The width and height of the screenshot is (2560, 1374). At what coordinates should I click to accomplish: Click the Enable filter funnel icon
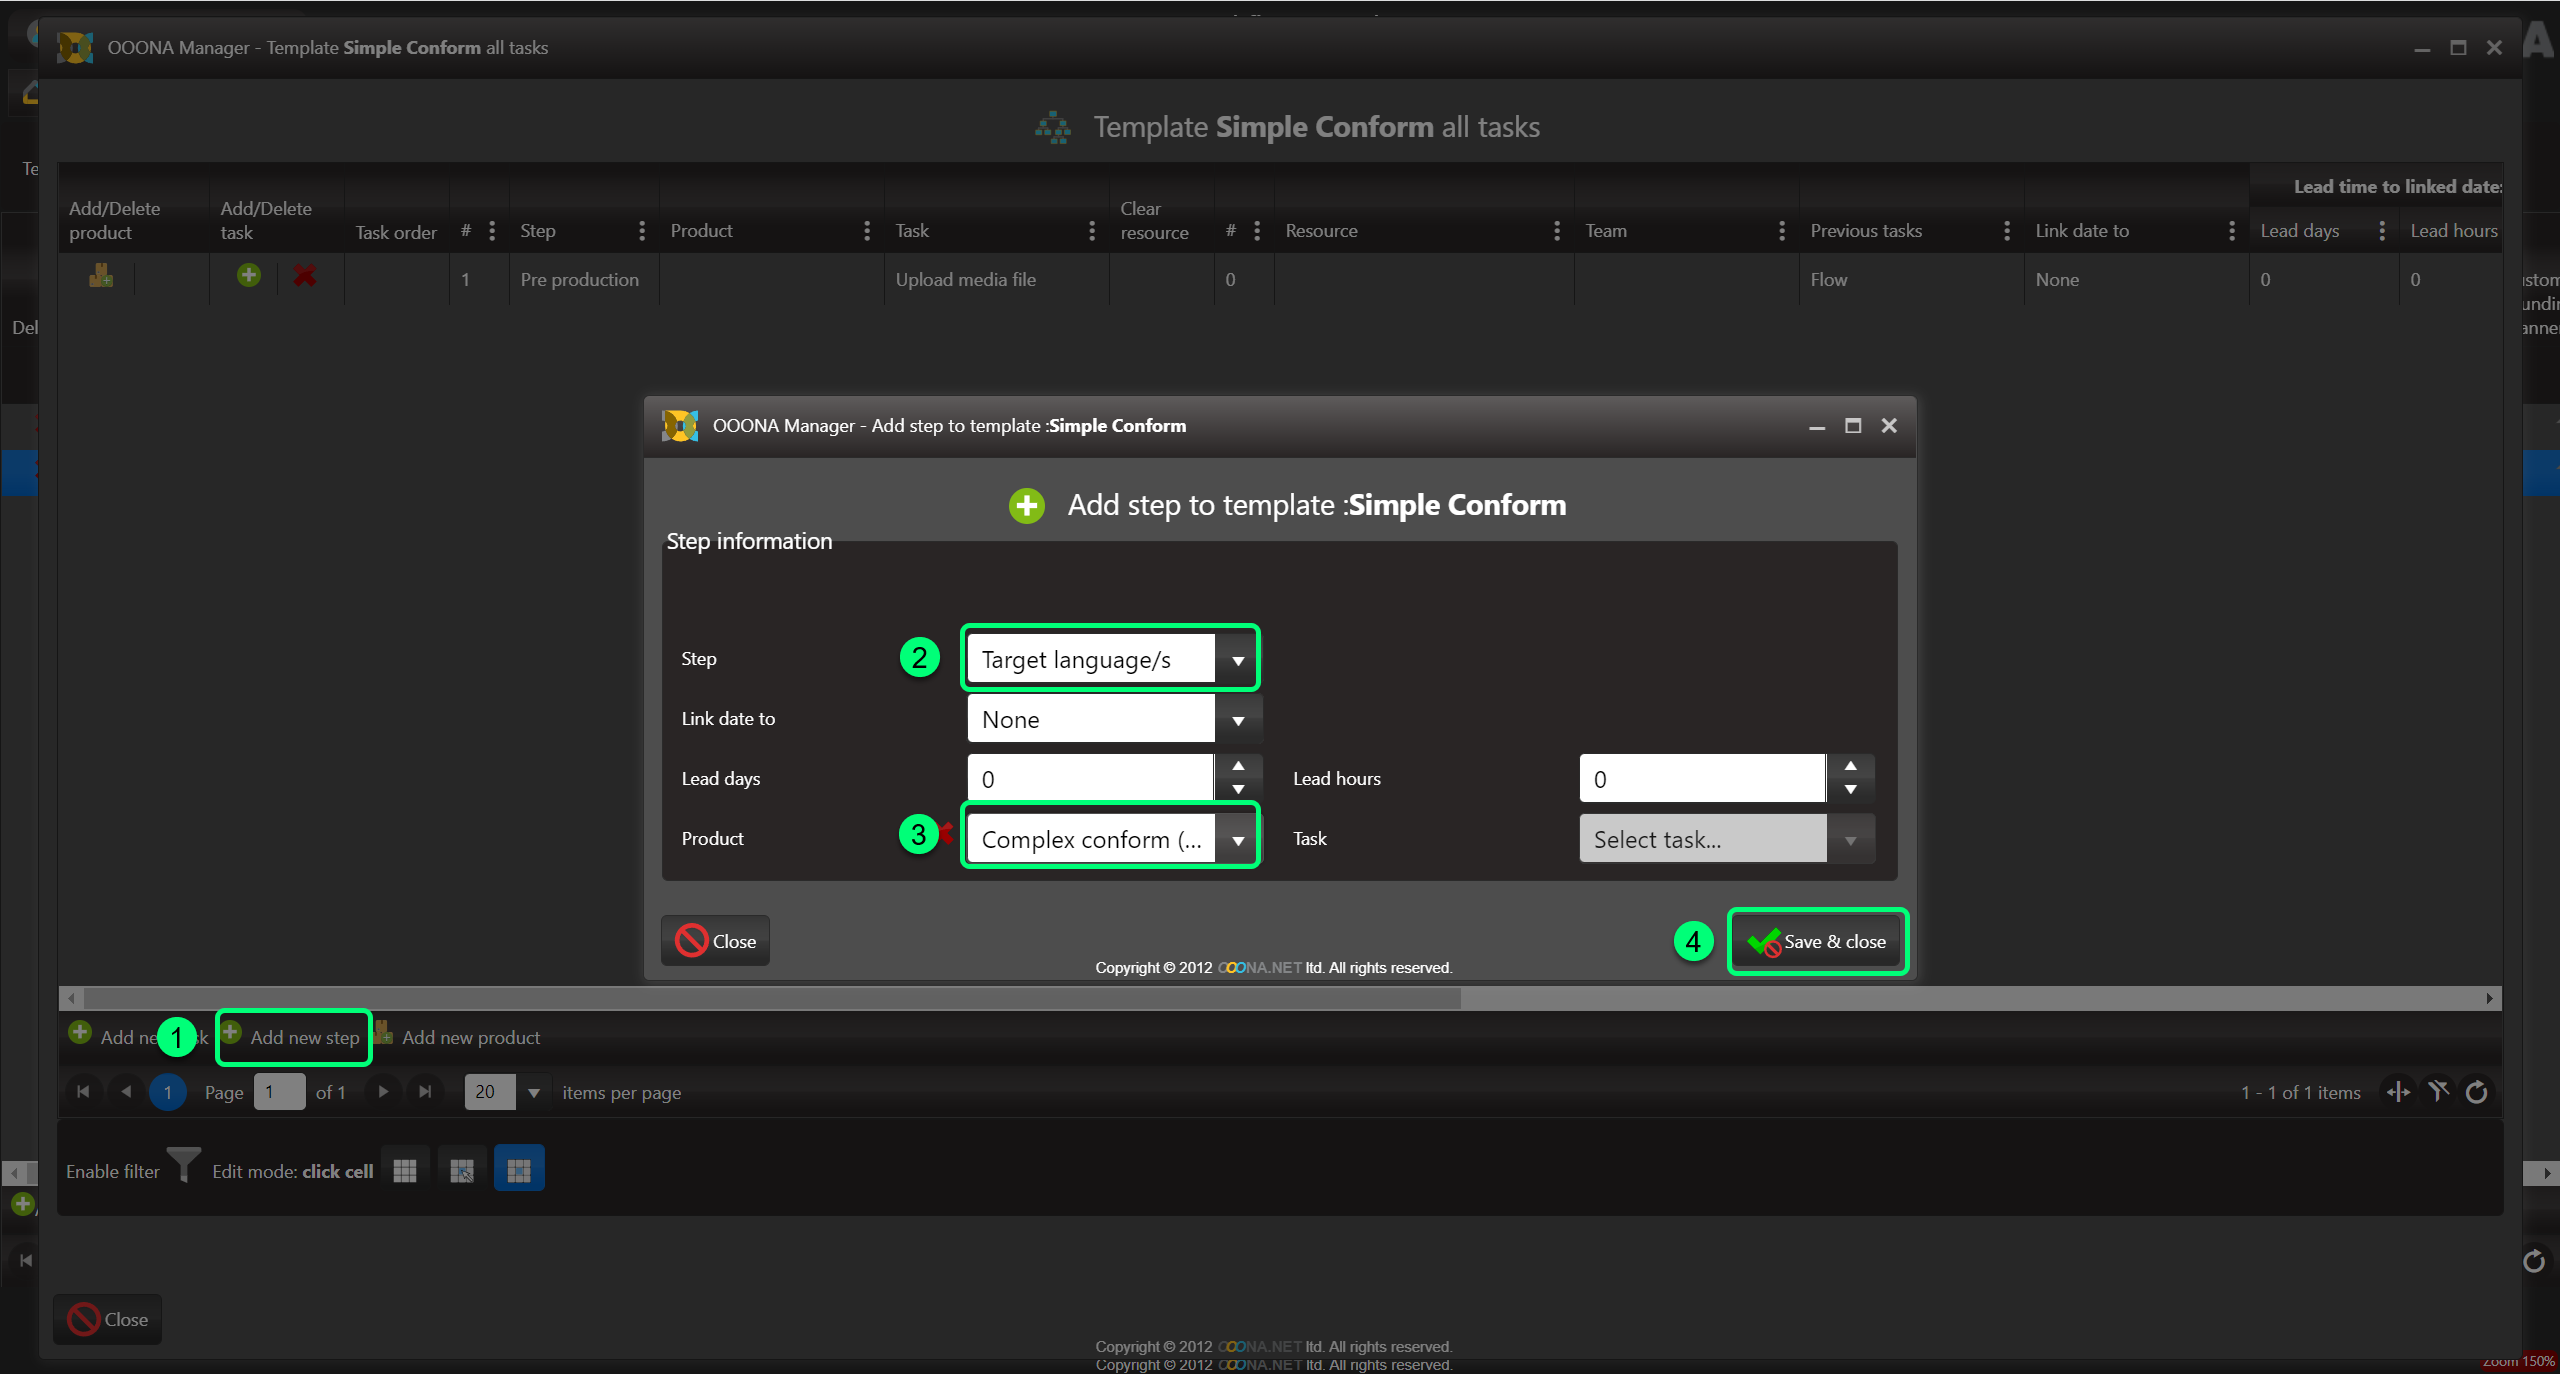coord(183,1166)
